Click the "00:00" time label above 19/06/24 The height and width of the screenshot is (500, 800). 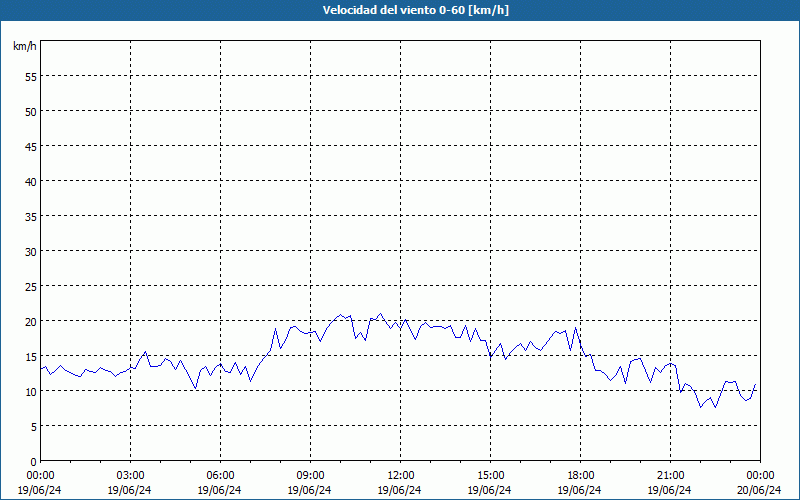coord(40,476)
